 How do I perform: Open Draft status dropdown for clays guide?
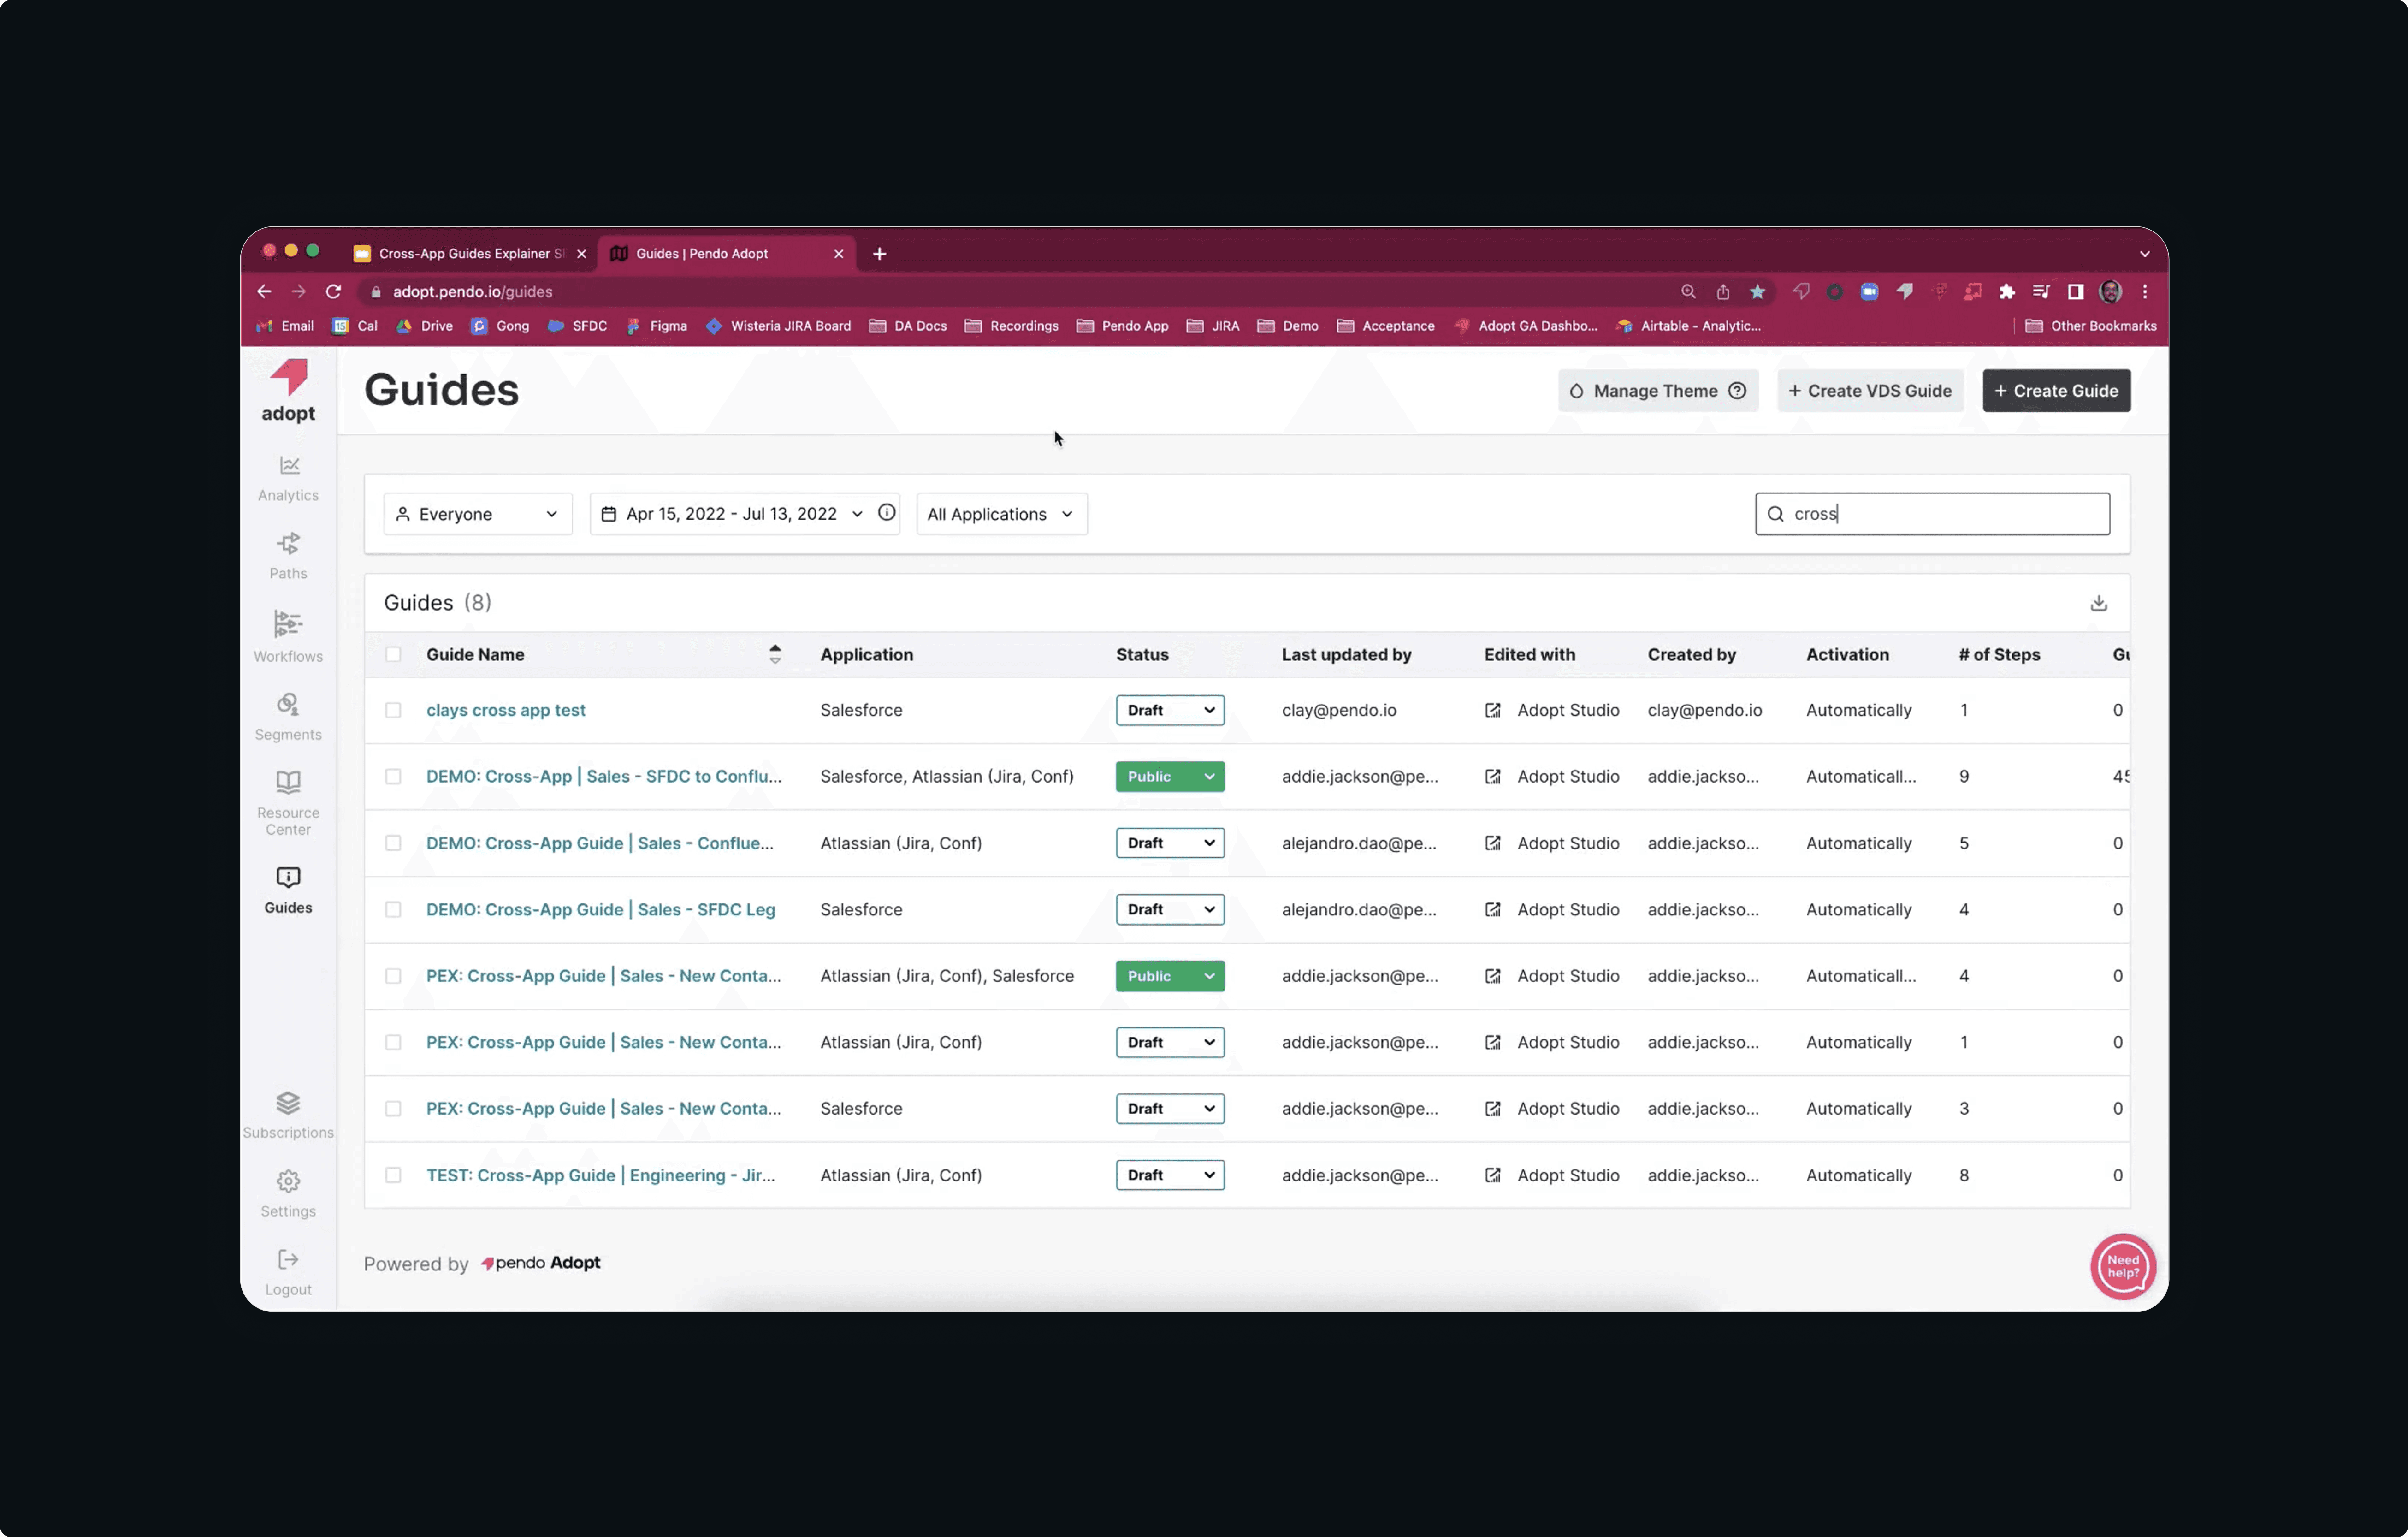click(1169, 710)
